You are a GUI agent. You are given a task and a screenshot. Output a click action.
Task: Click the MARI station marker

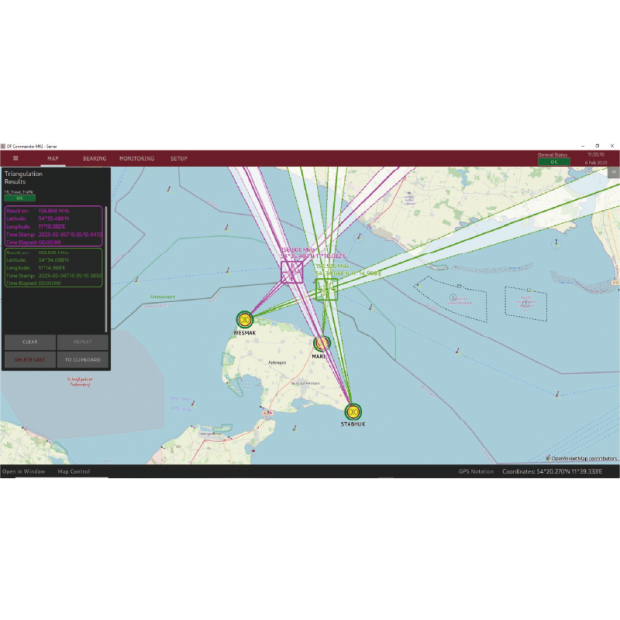coord(320,344)
